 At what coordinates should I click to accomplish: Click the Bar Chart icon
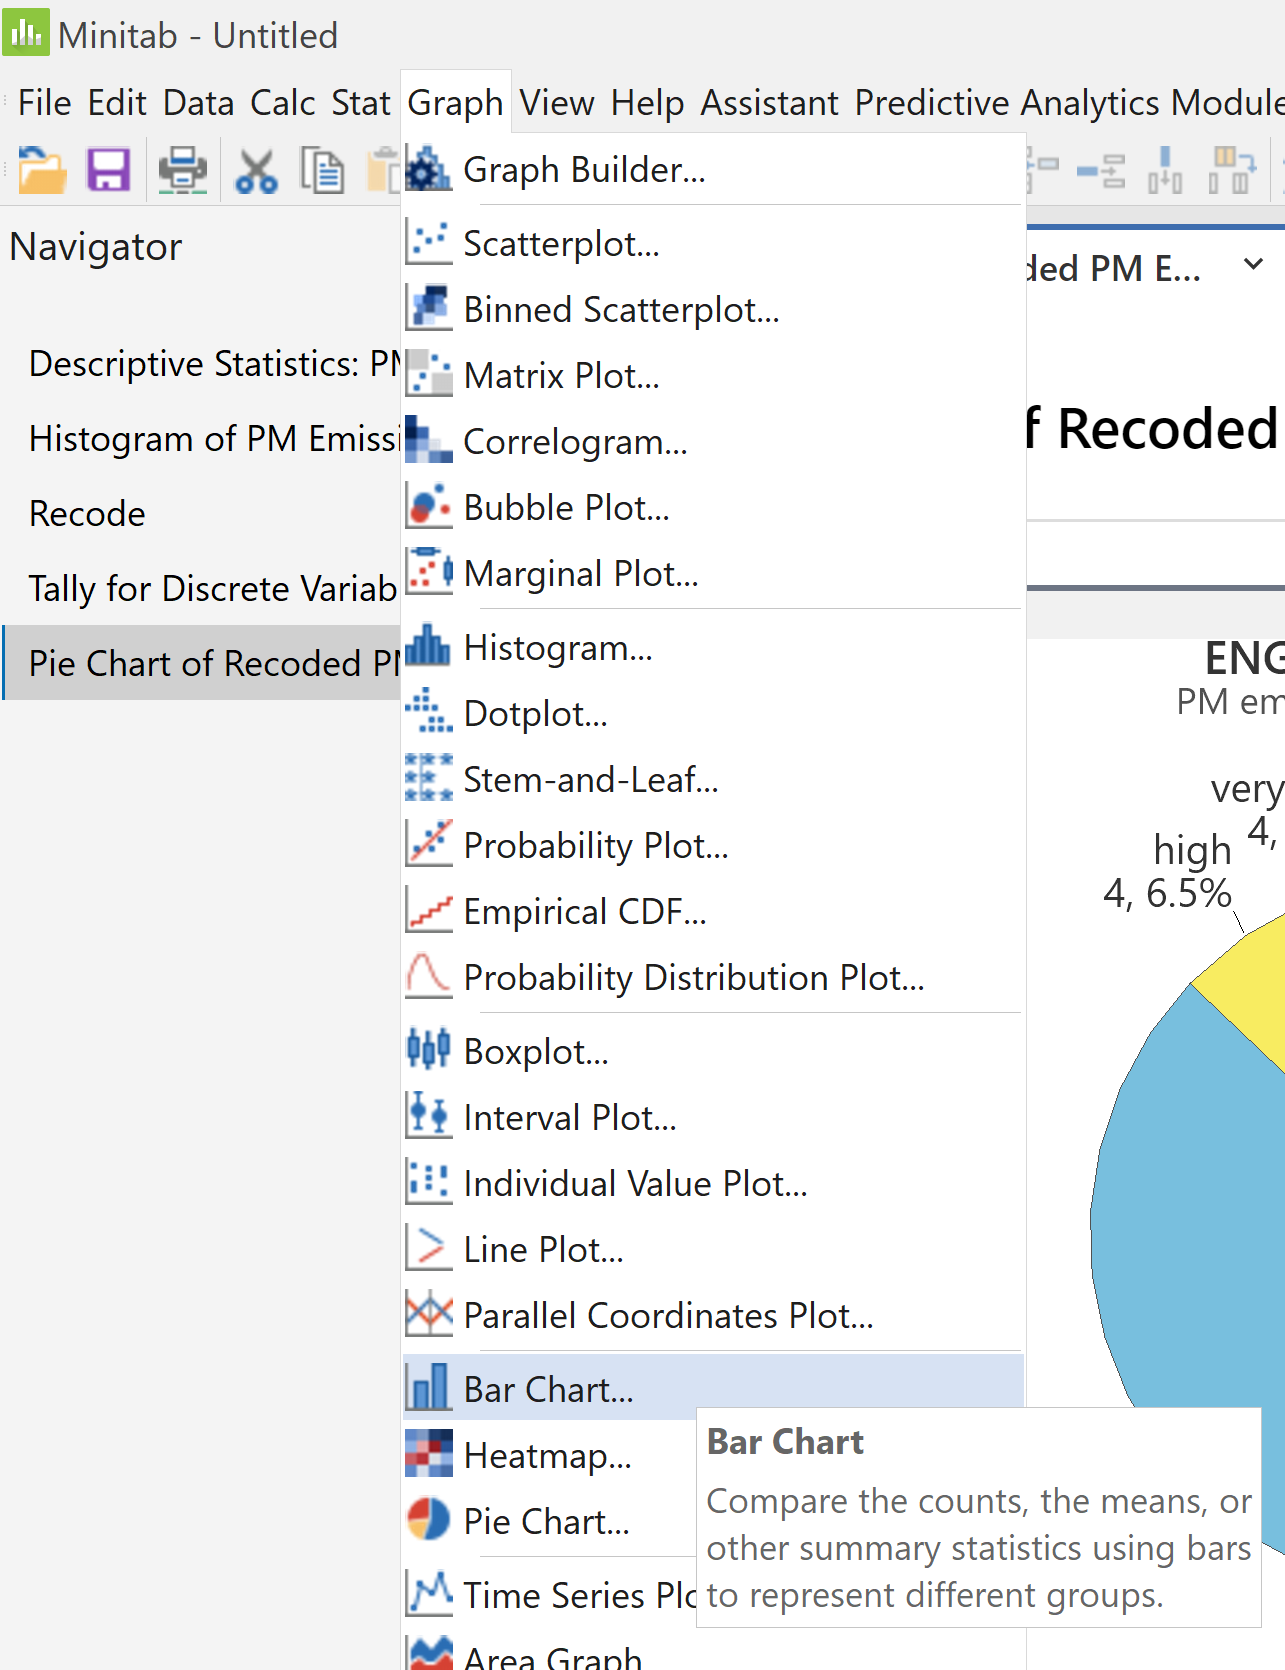point(429,1389)
